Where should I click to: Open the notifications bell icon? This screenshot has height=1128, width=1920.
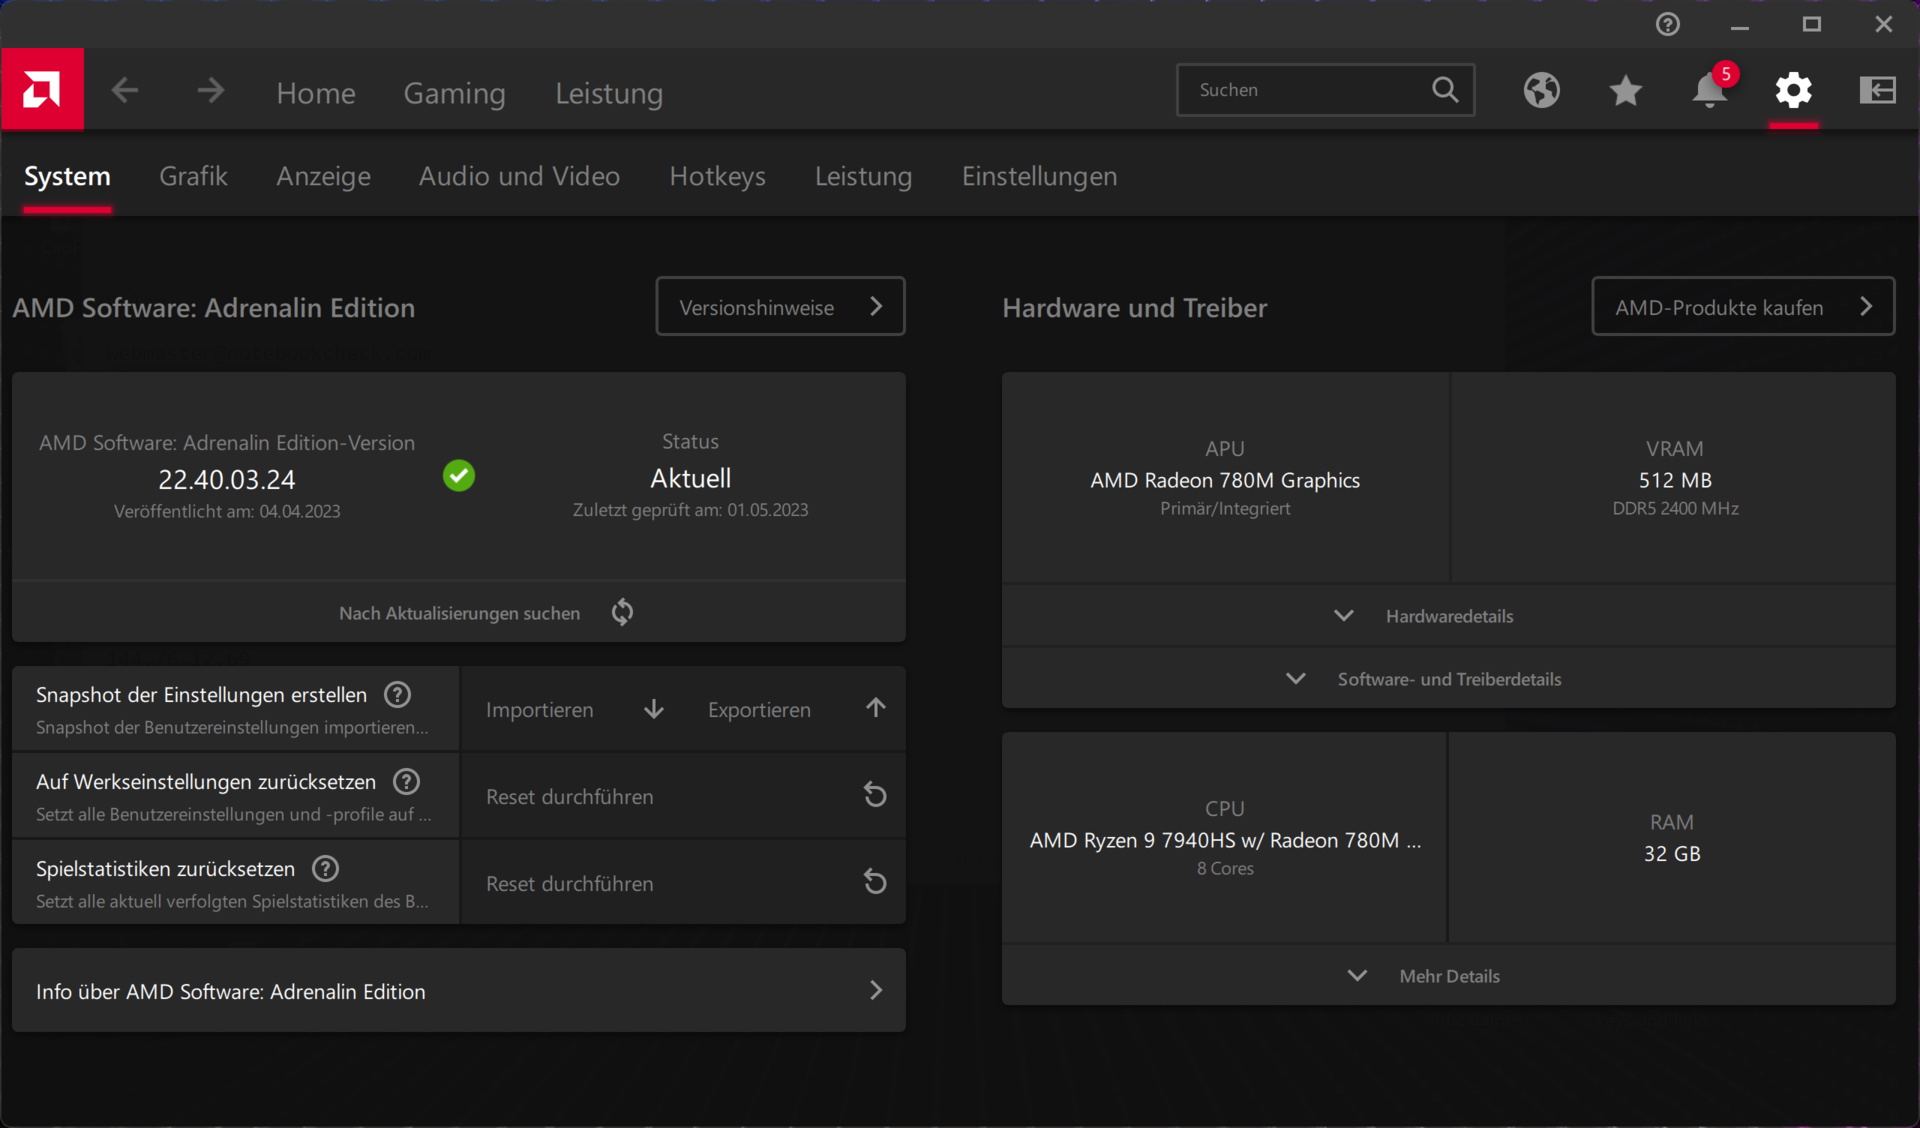(1709, 91)
